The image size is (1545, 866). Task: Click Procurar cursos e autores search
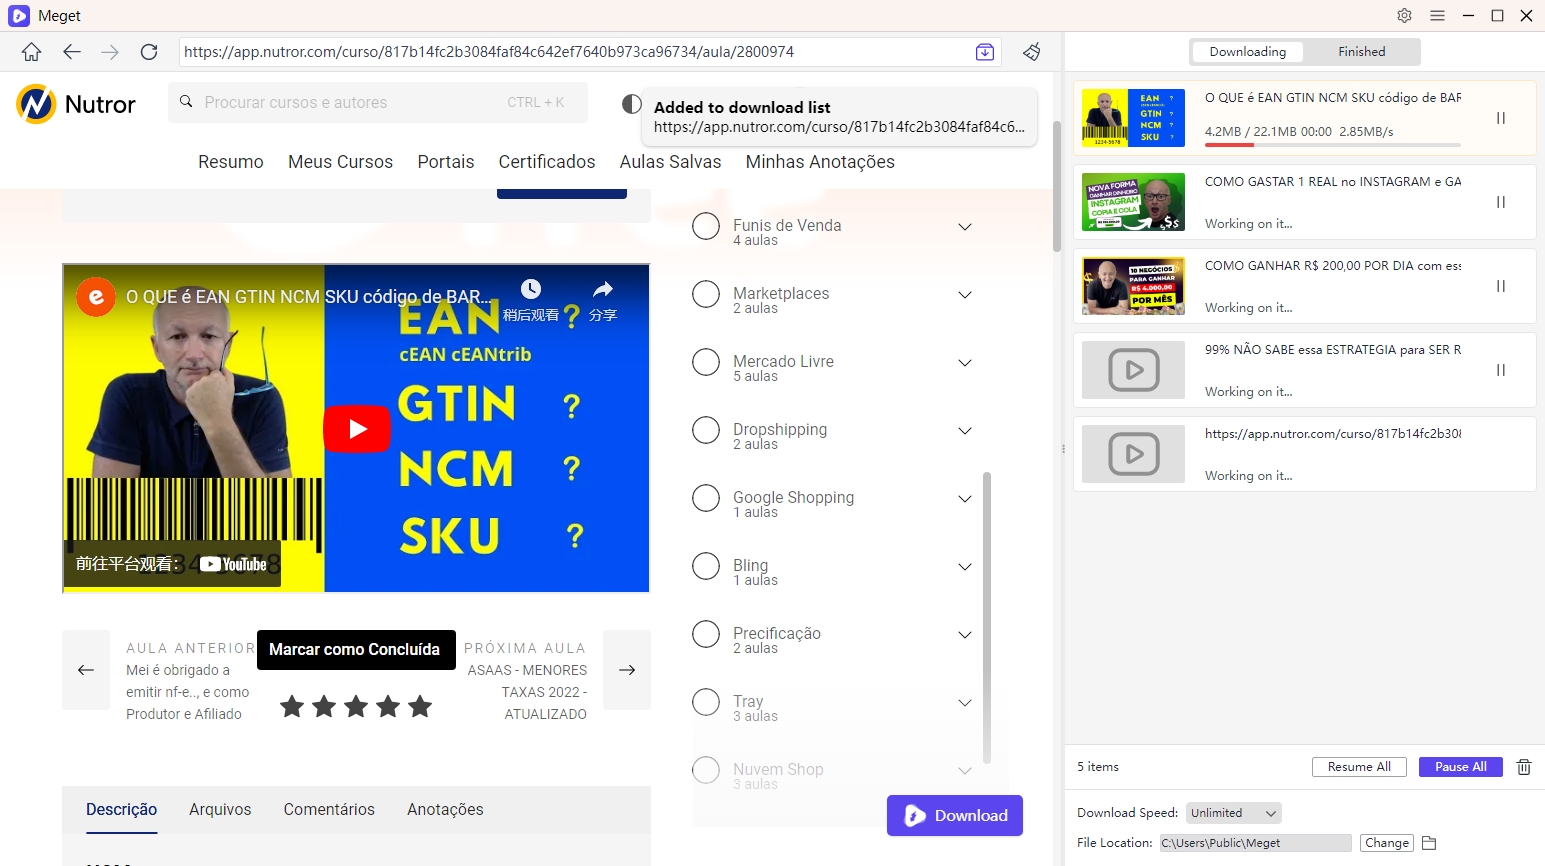click(378, 103)
